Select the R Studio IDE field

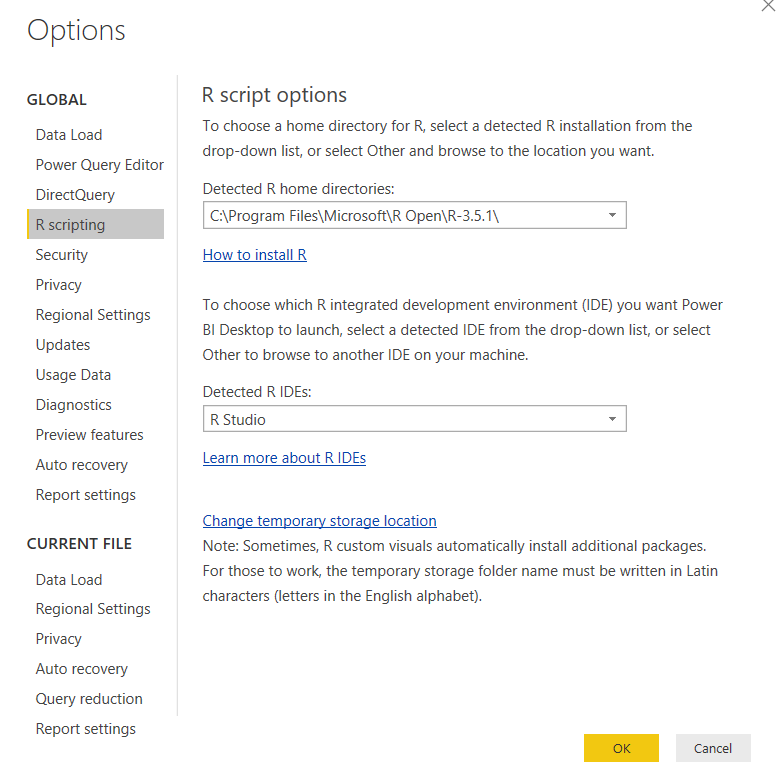pos(414,419)
